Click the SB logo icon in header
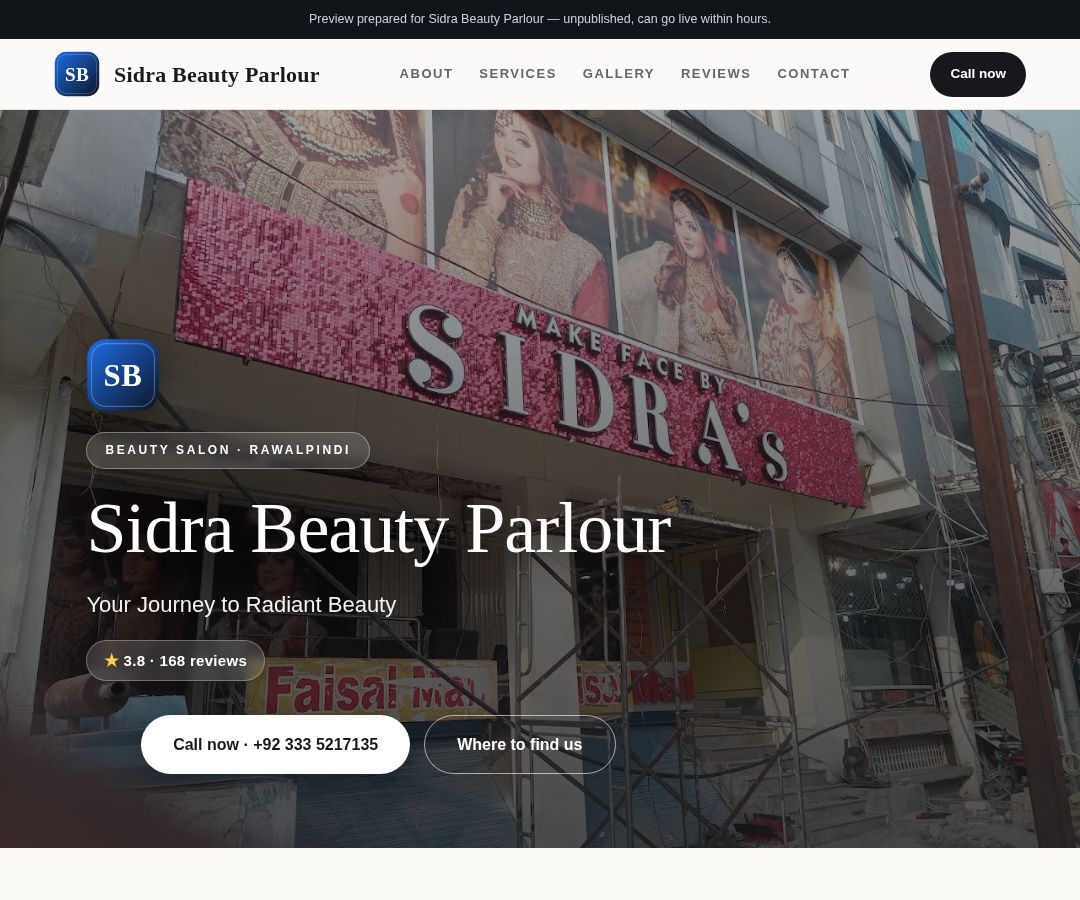The height and width of the screenshot is (900, 1080). [76, 74]
